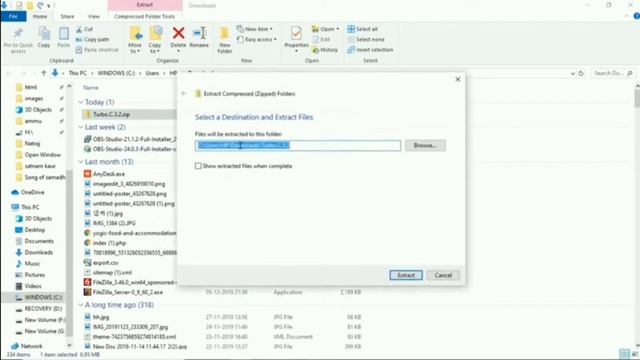Click the Cancel button

click(443, 275)
